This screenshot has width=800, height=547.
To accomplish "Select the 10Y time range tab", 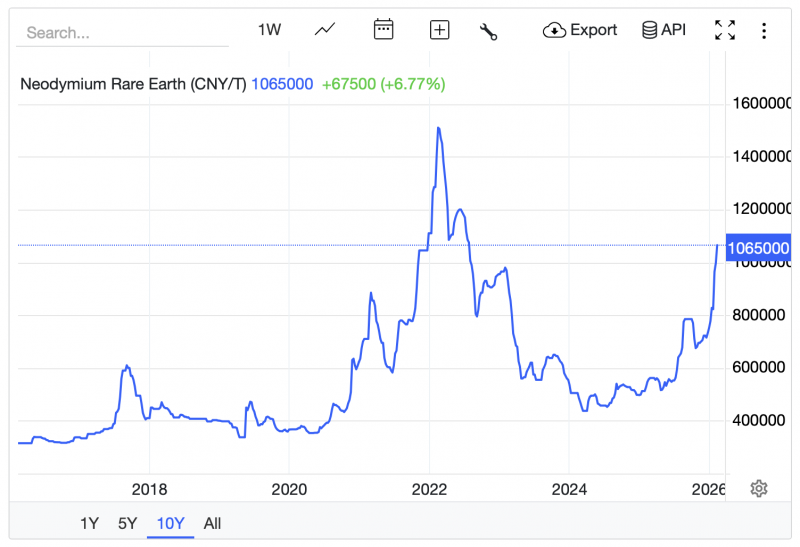I will tap(170, 523).
